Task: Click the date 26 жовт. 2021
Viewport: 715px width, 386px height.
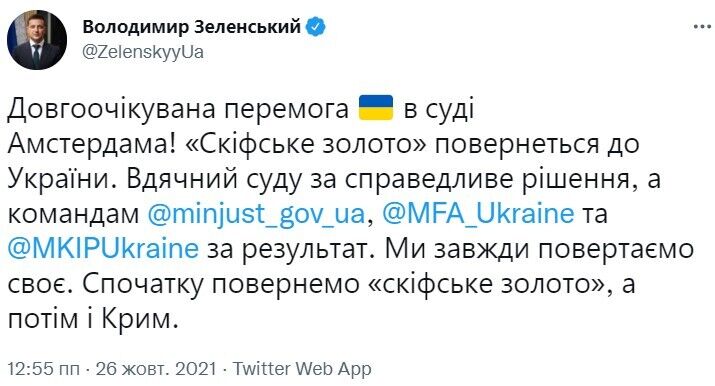Action: click(x=155, y=368)
